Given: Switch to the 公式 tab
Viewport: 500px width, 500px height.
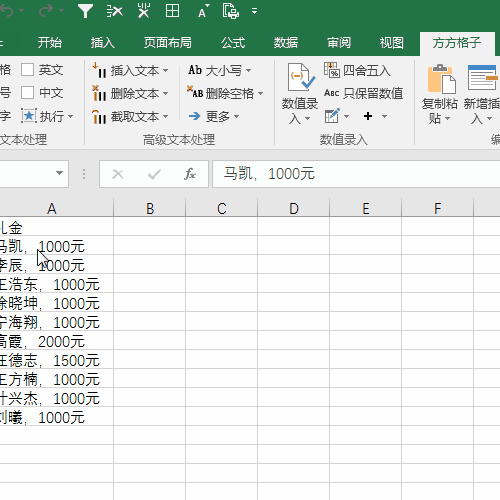Looking at the screenshot, I should [233, 43].
